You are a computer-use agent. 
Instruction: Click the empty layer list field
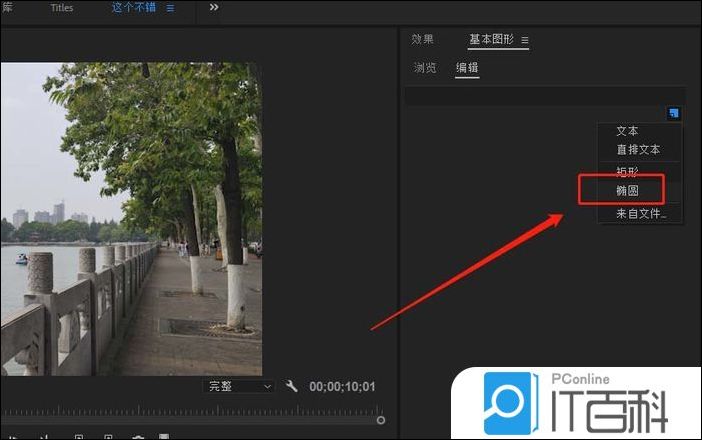tap(545, 97)
